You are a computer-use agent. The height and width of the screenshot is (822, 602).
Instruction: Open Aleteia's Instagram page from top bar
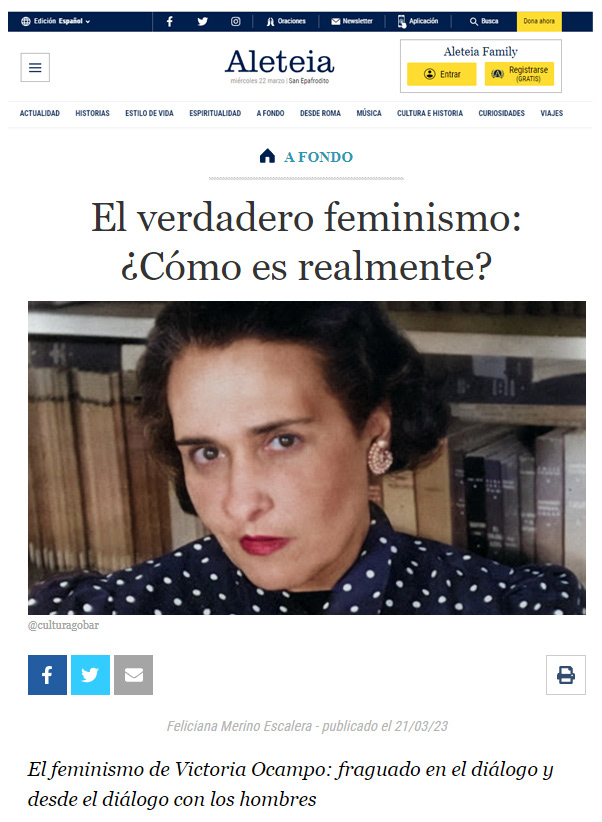coord(235,21)
